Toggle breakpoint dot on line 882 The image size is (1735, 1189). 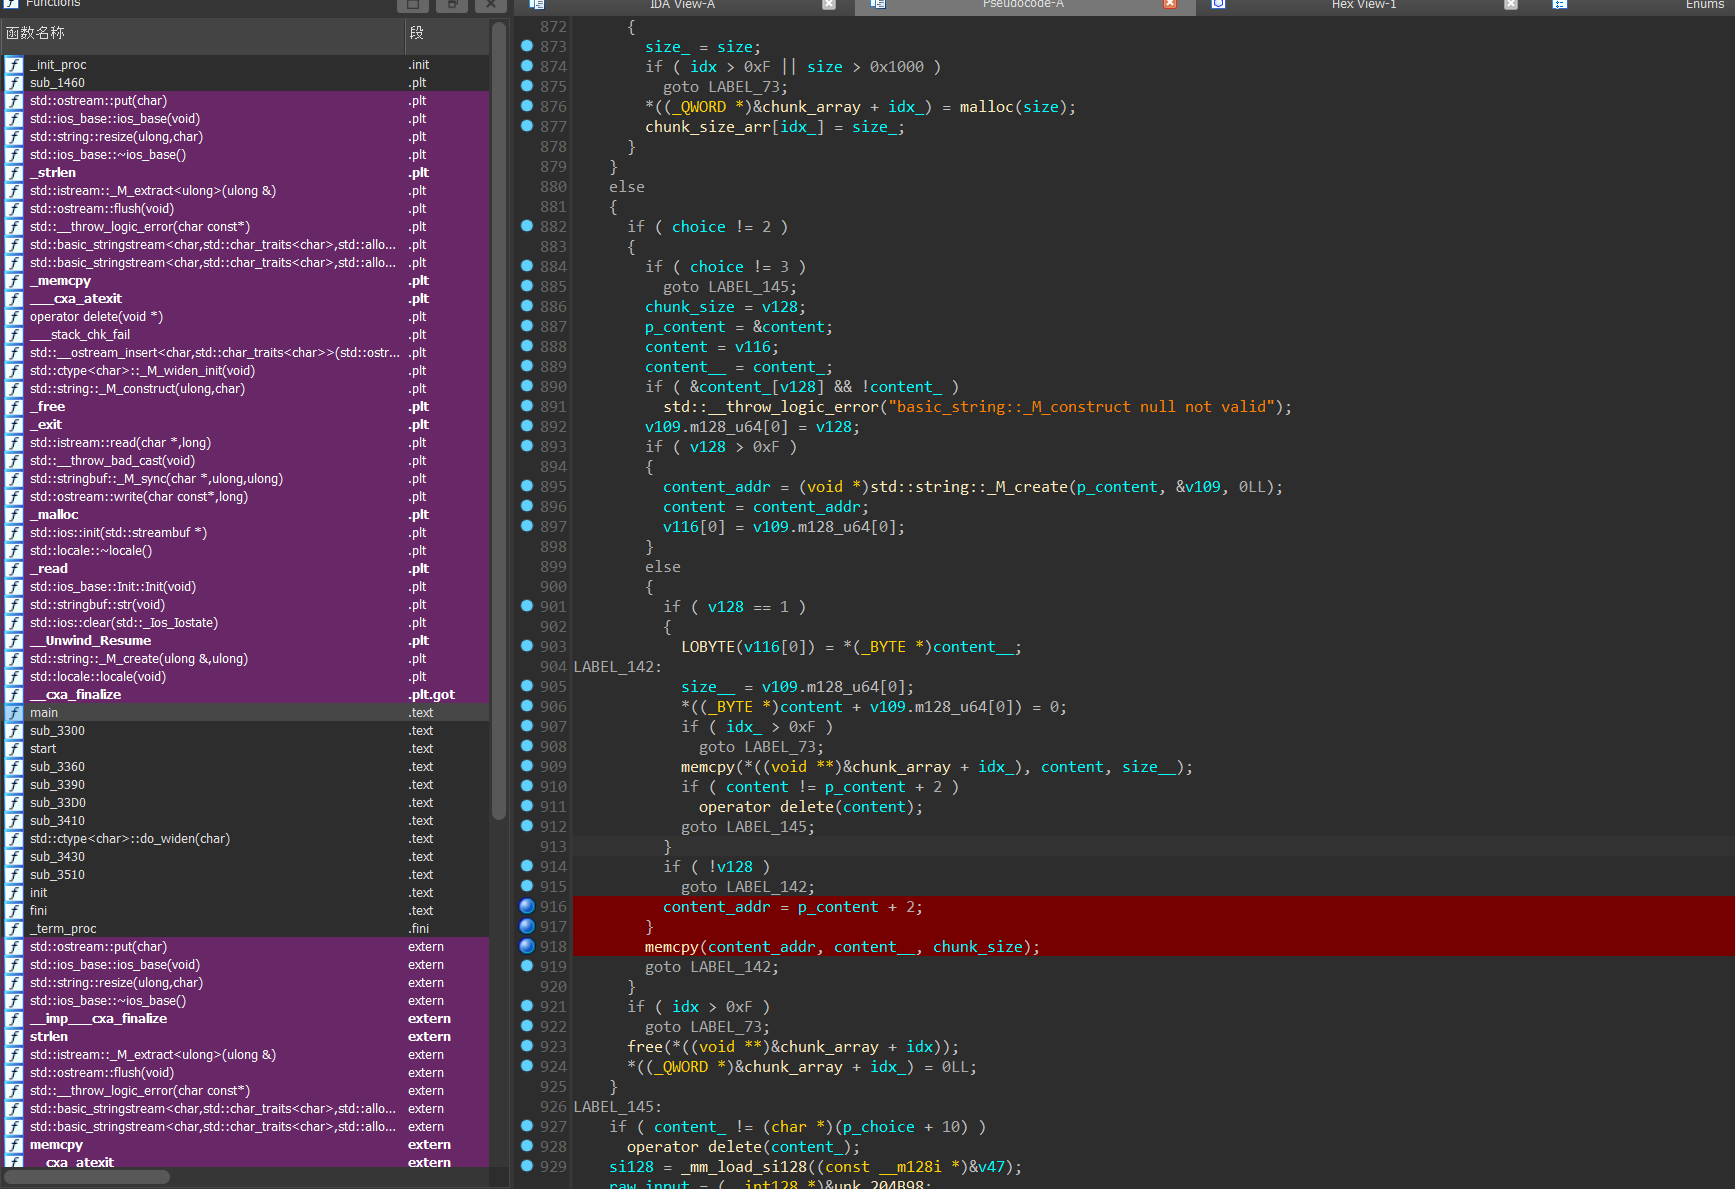pyautogui.click(x=527, y=226)
